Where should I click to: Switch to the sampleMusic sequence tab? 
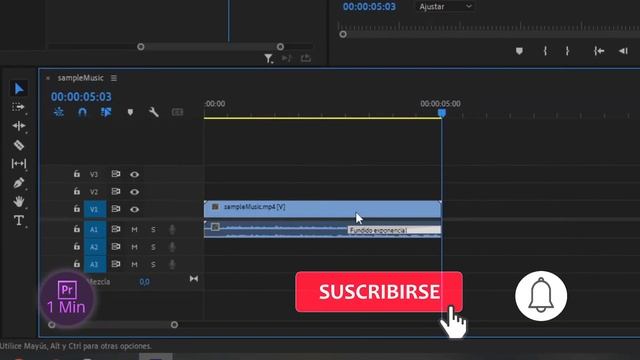tap(80, 78)
